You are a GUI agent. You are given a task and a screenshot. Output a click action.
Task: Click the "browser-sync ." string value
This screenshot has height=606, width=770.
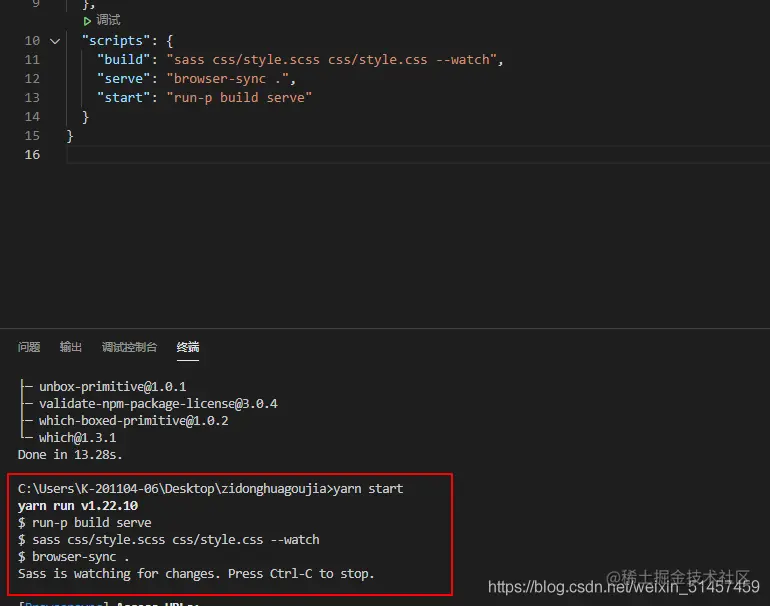click(227, 79)
